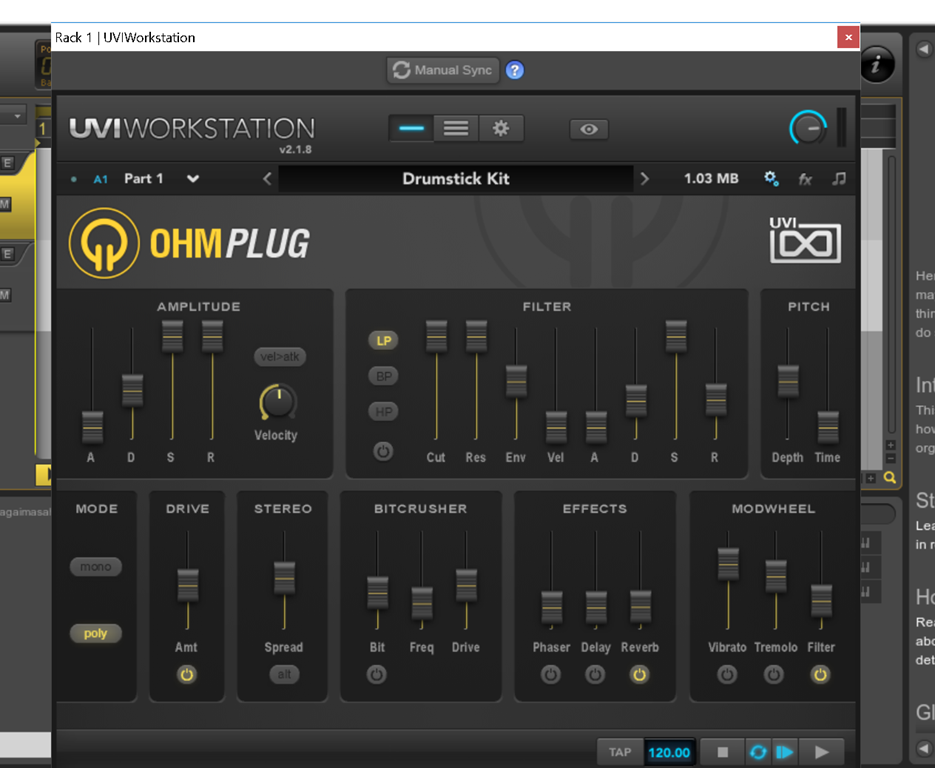The image size is (935, 768).
Task: Click the Ohm Plug logo icon
Action: (x=104, y=243)
